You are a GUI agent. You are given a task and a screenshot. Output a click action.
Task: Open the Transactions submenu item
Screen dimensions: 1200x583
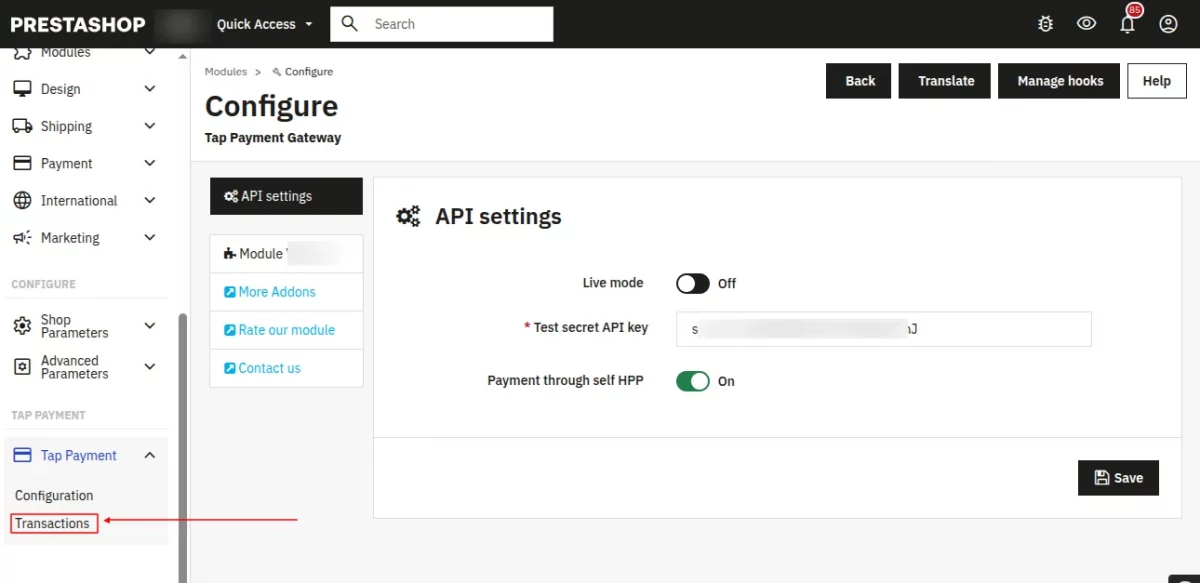53,523
